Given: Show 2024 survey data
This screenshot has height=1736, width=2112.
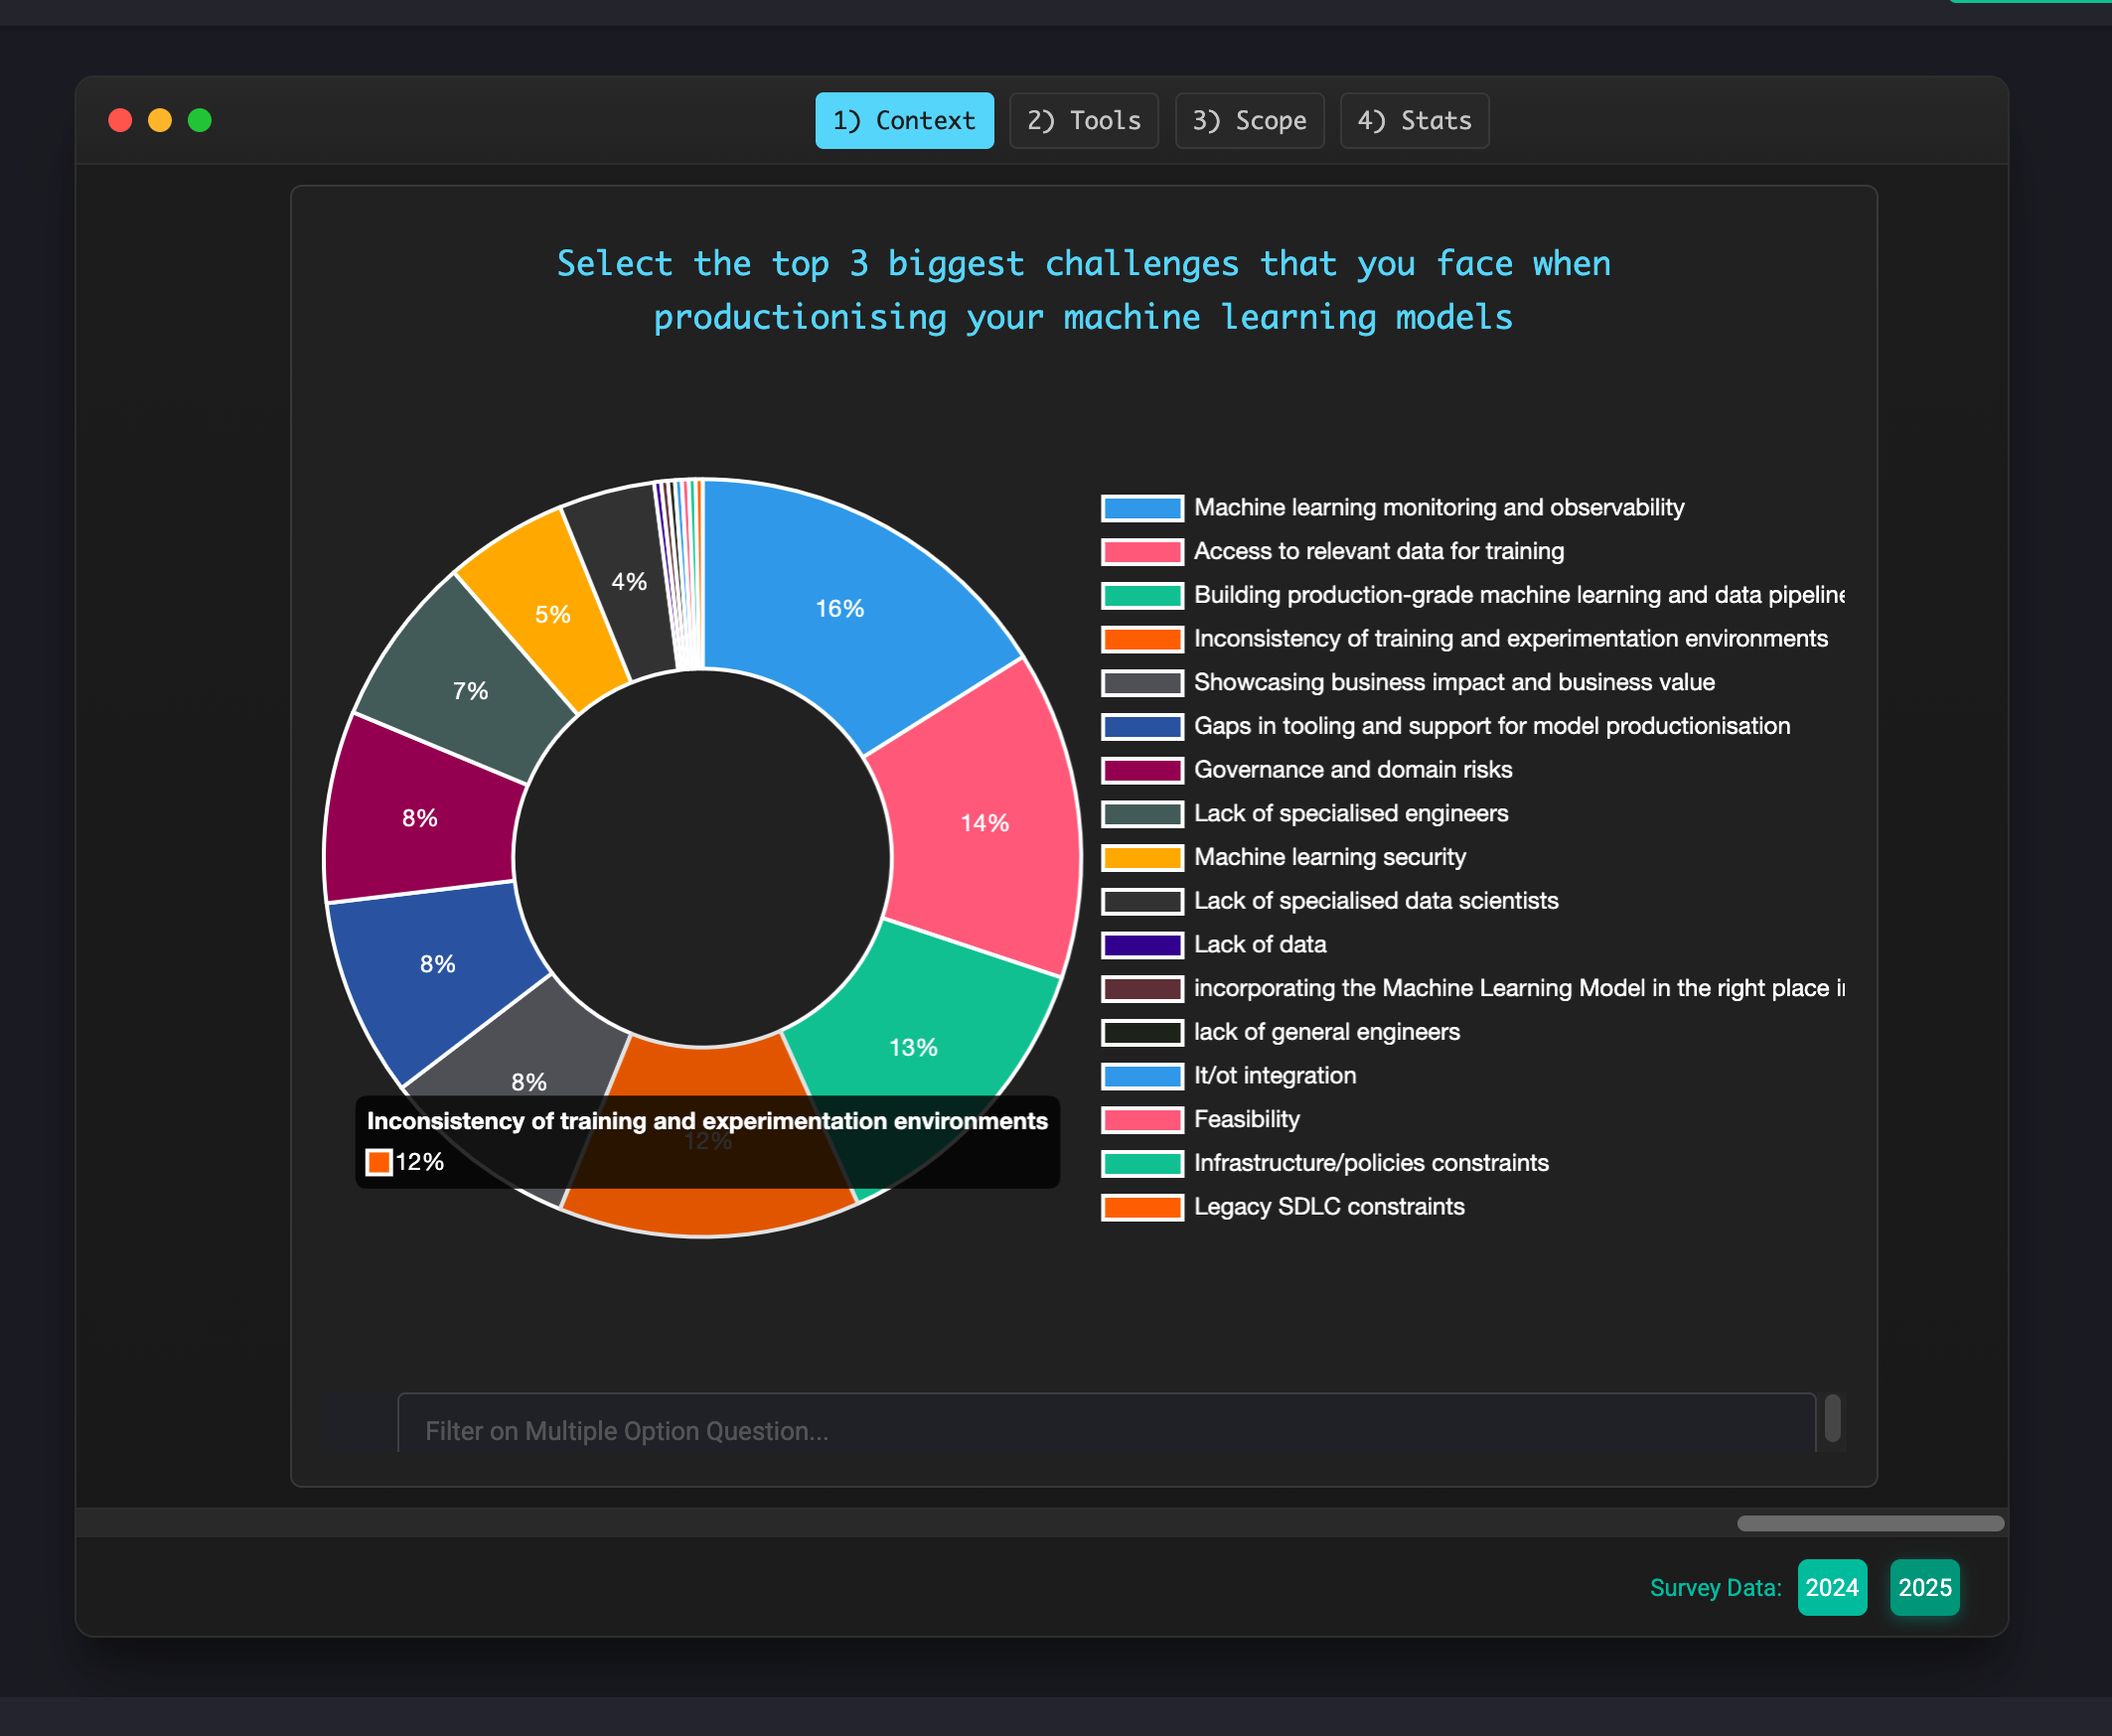Looking at the screenshot, I should [1831, 1587].
